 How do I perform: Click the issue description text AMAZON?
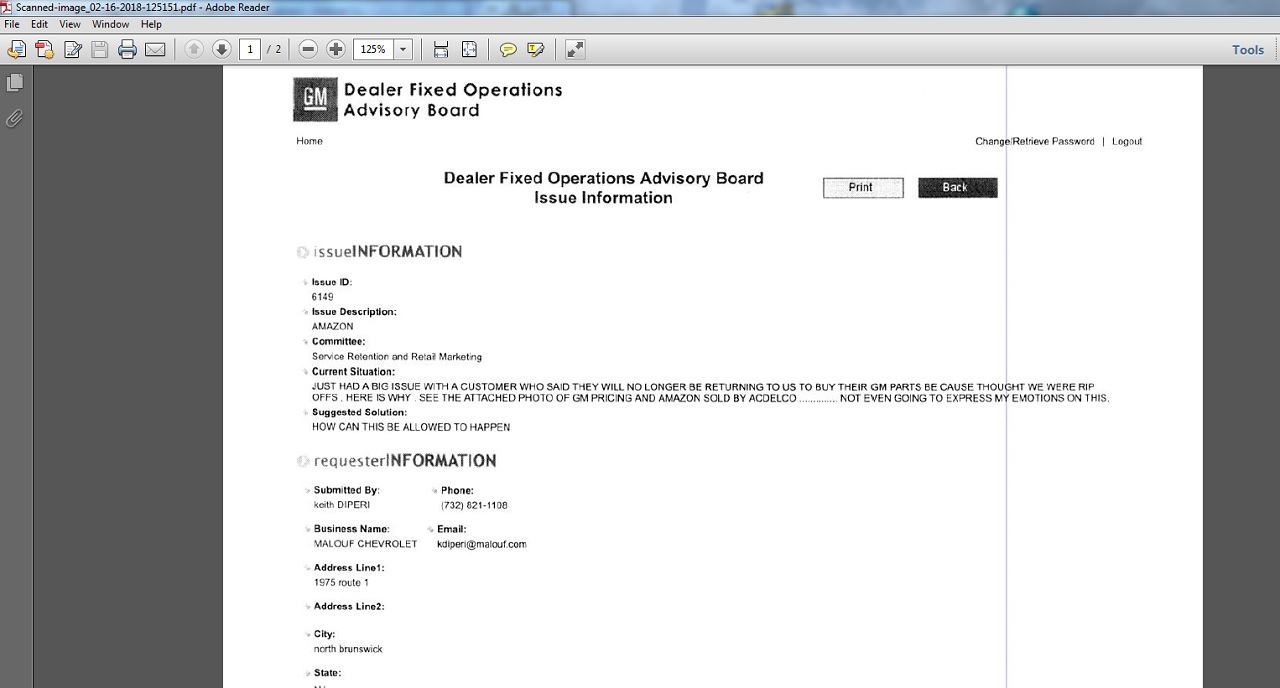pyautogui.click(x=333, y=327)
